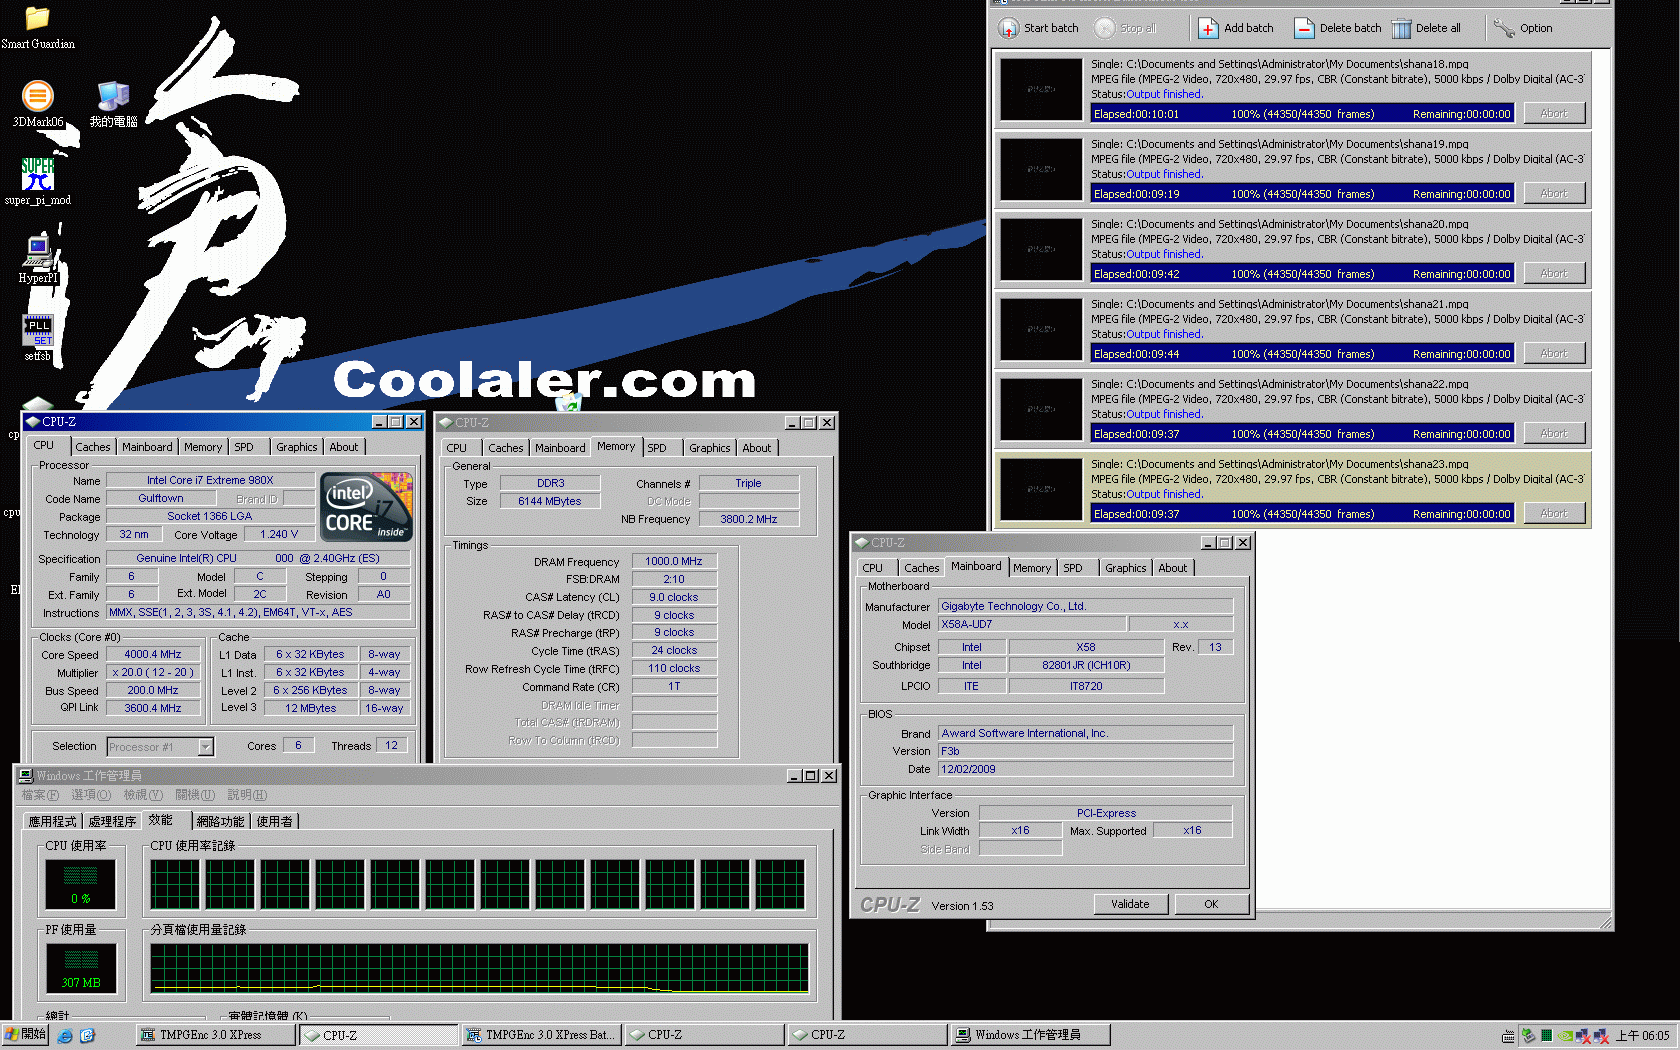The image size is (1680, 1050).
Task: Click the DRAM Frequency 1000.0 MHz field
Action: [674, 561]
